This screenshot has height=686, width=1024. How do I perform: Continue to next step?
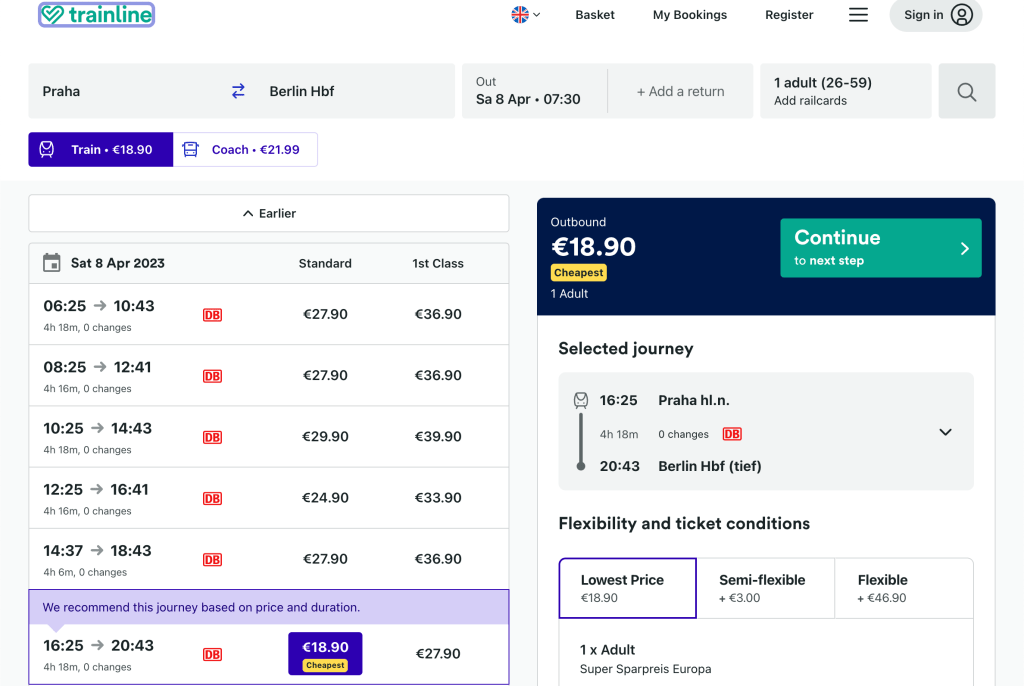[x=880, y=248]
